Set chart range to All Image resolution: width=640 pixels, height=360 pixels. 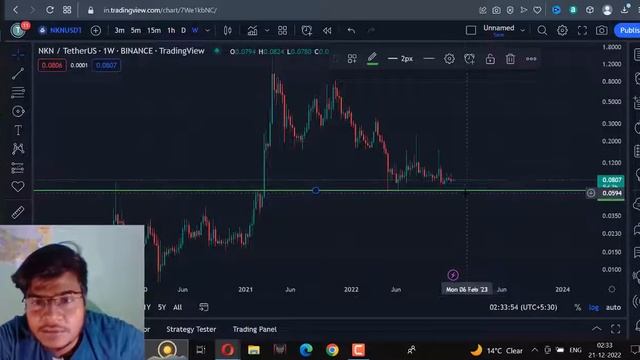coord(178,307)
